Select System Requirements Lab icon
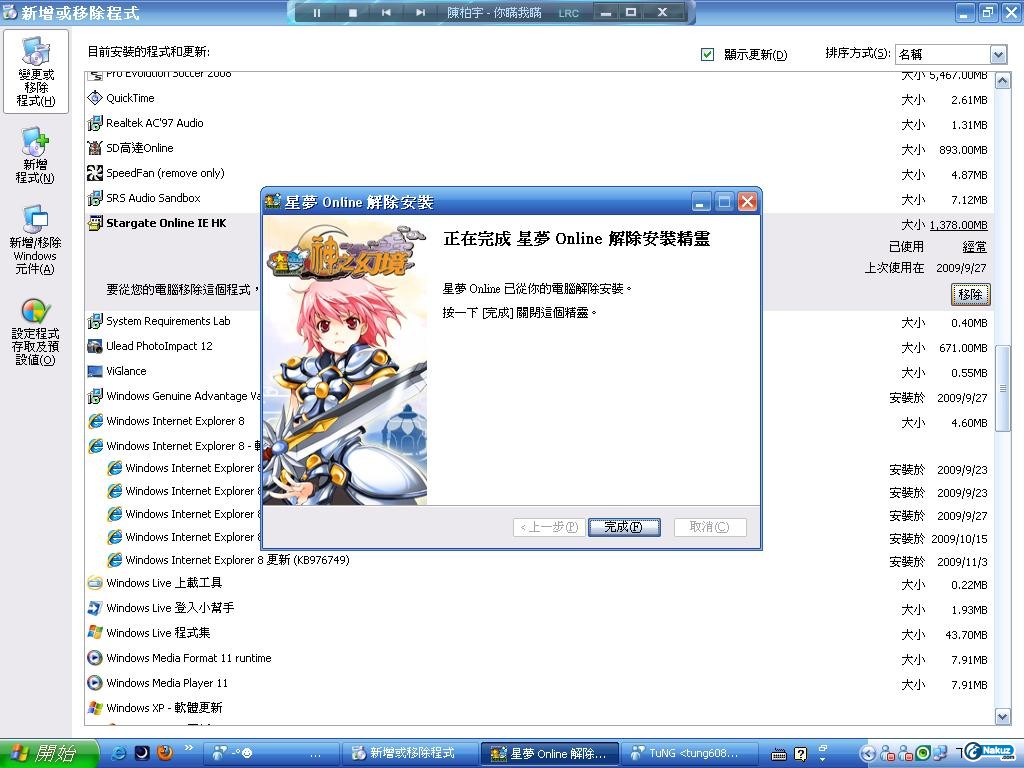The height and width of the screenshot is (768, 1024). [x=95, y=321]
